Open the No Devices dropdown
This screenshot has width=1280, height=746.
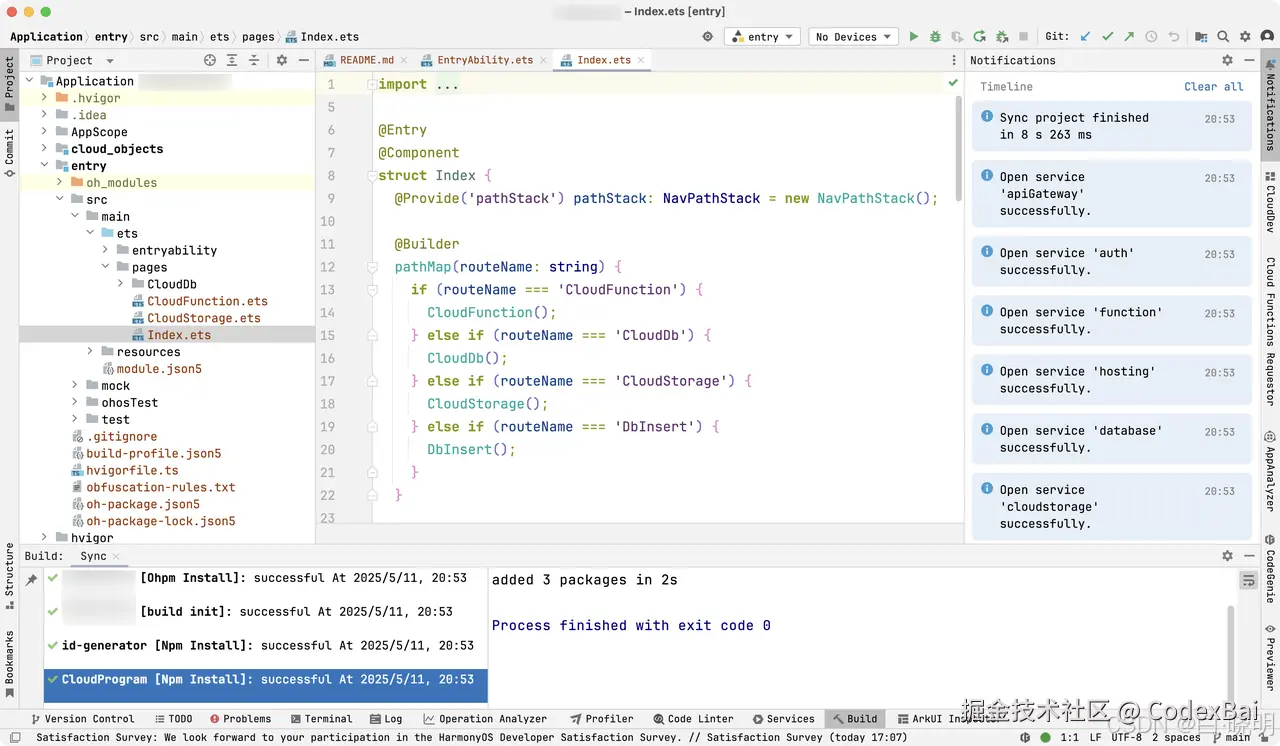pos(853,37)
